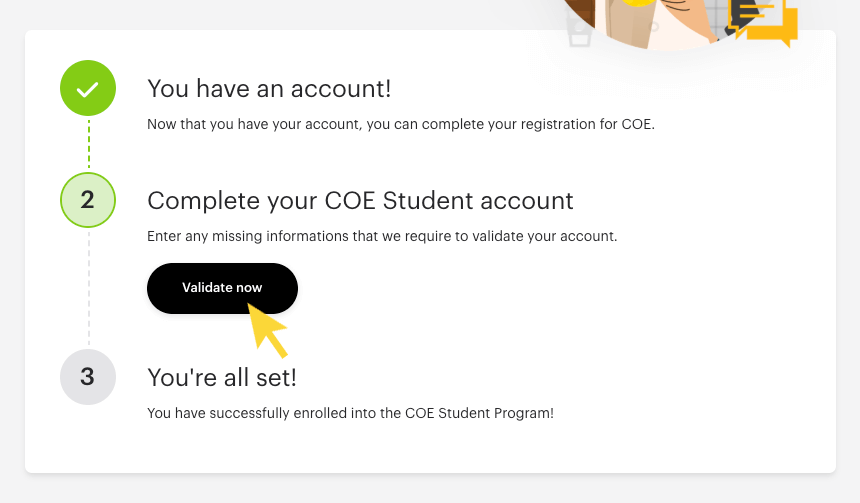Click the "You have an account!" heading
This screenshot has width=860, height=503.
pos(269,88)
